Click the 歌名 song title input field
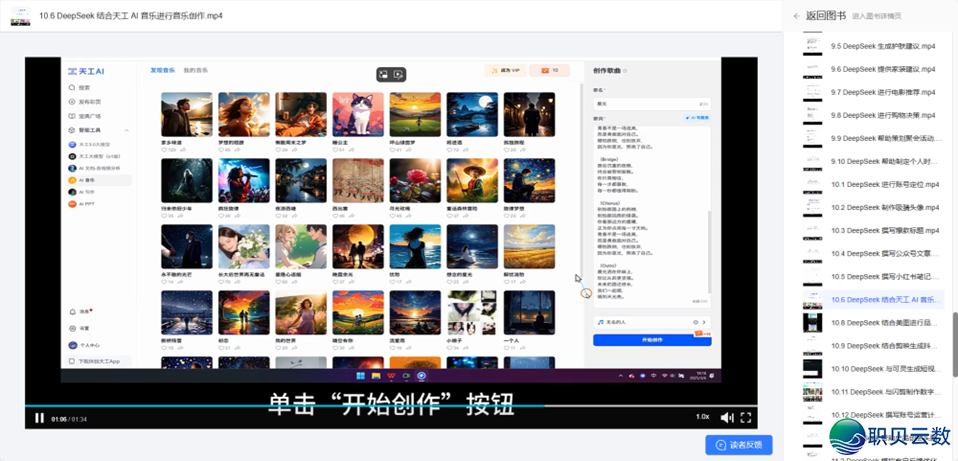 [652, 104]
